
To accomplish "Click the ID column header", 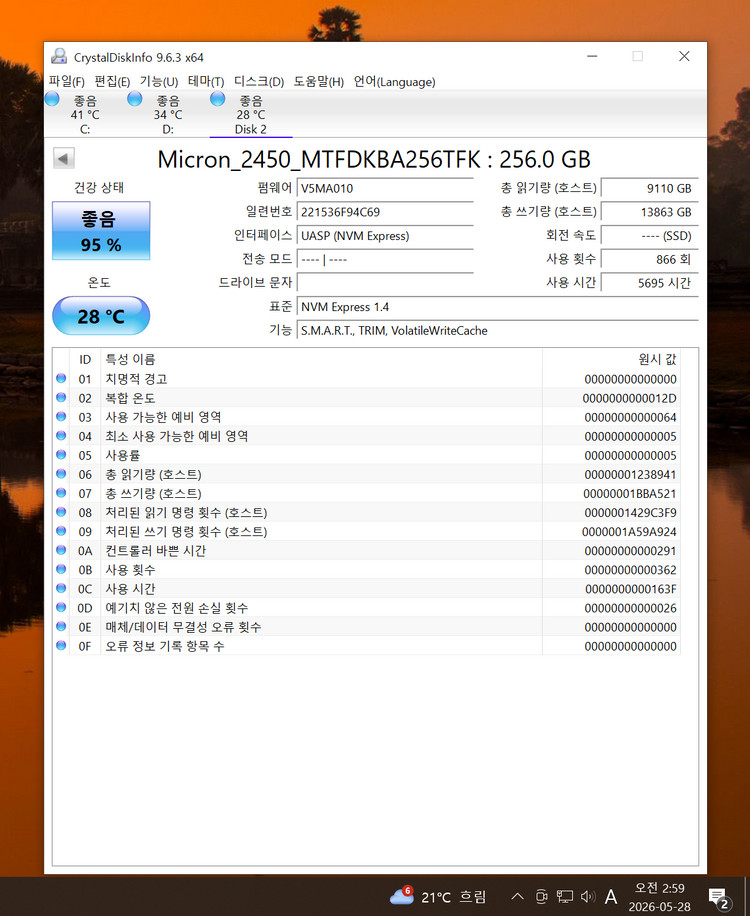I will pyautogui.click(x=85, y=359).
